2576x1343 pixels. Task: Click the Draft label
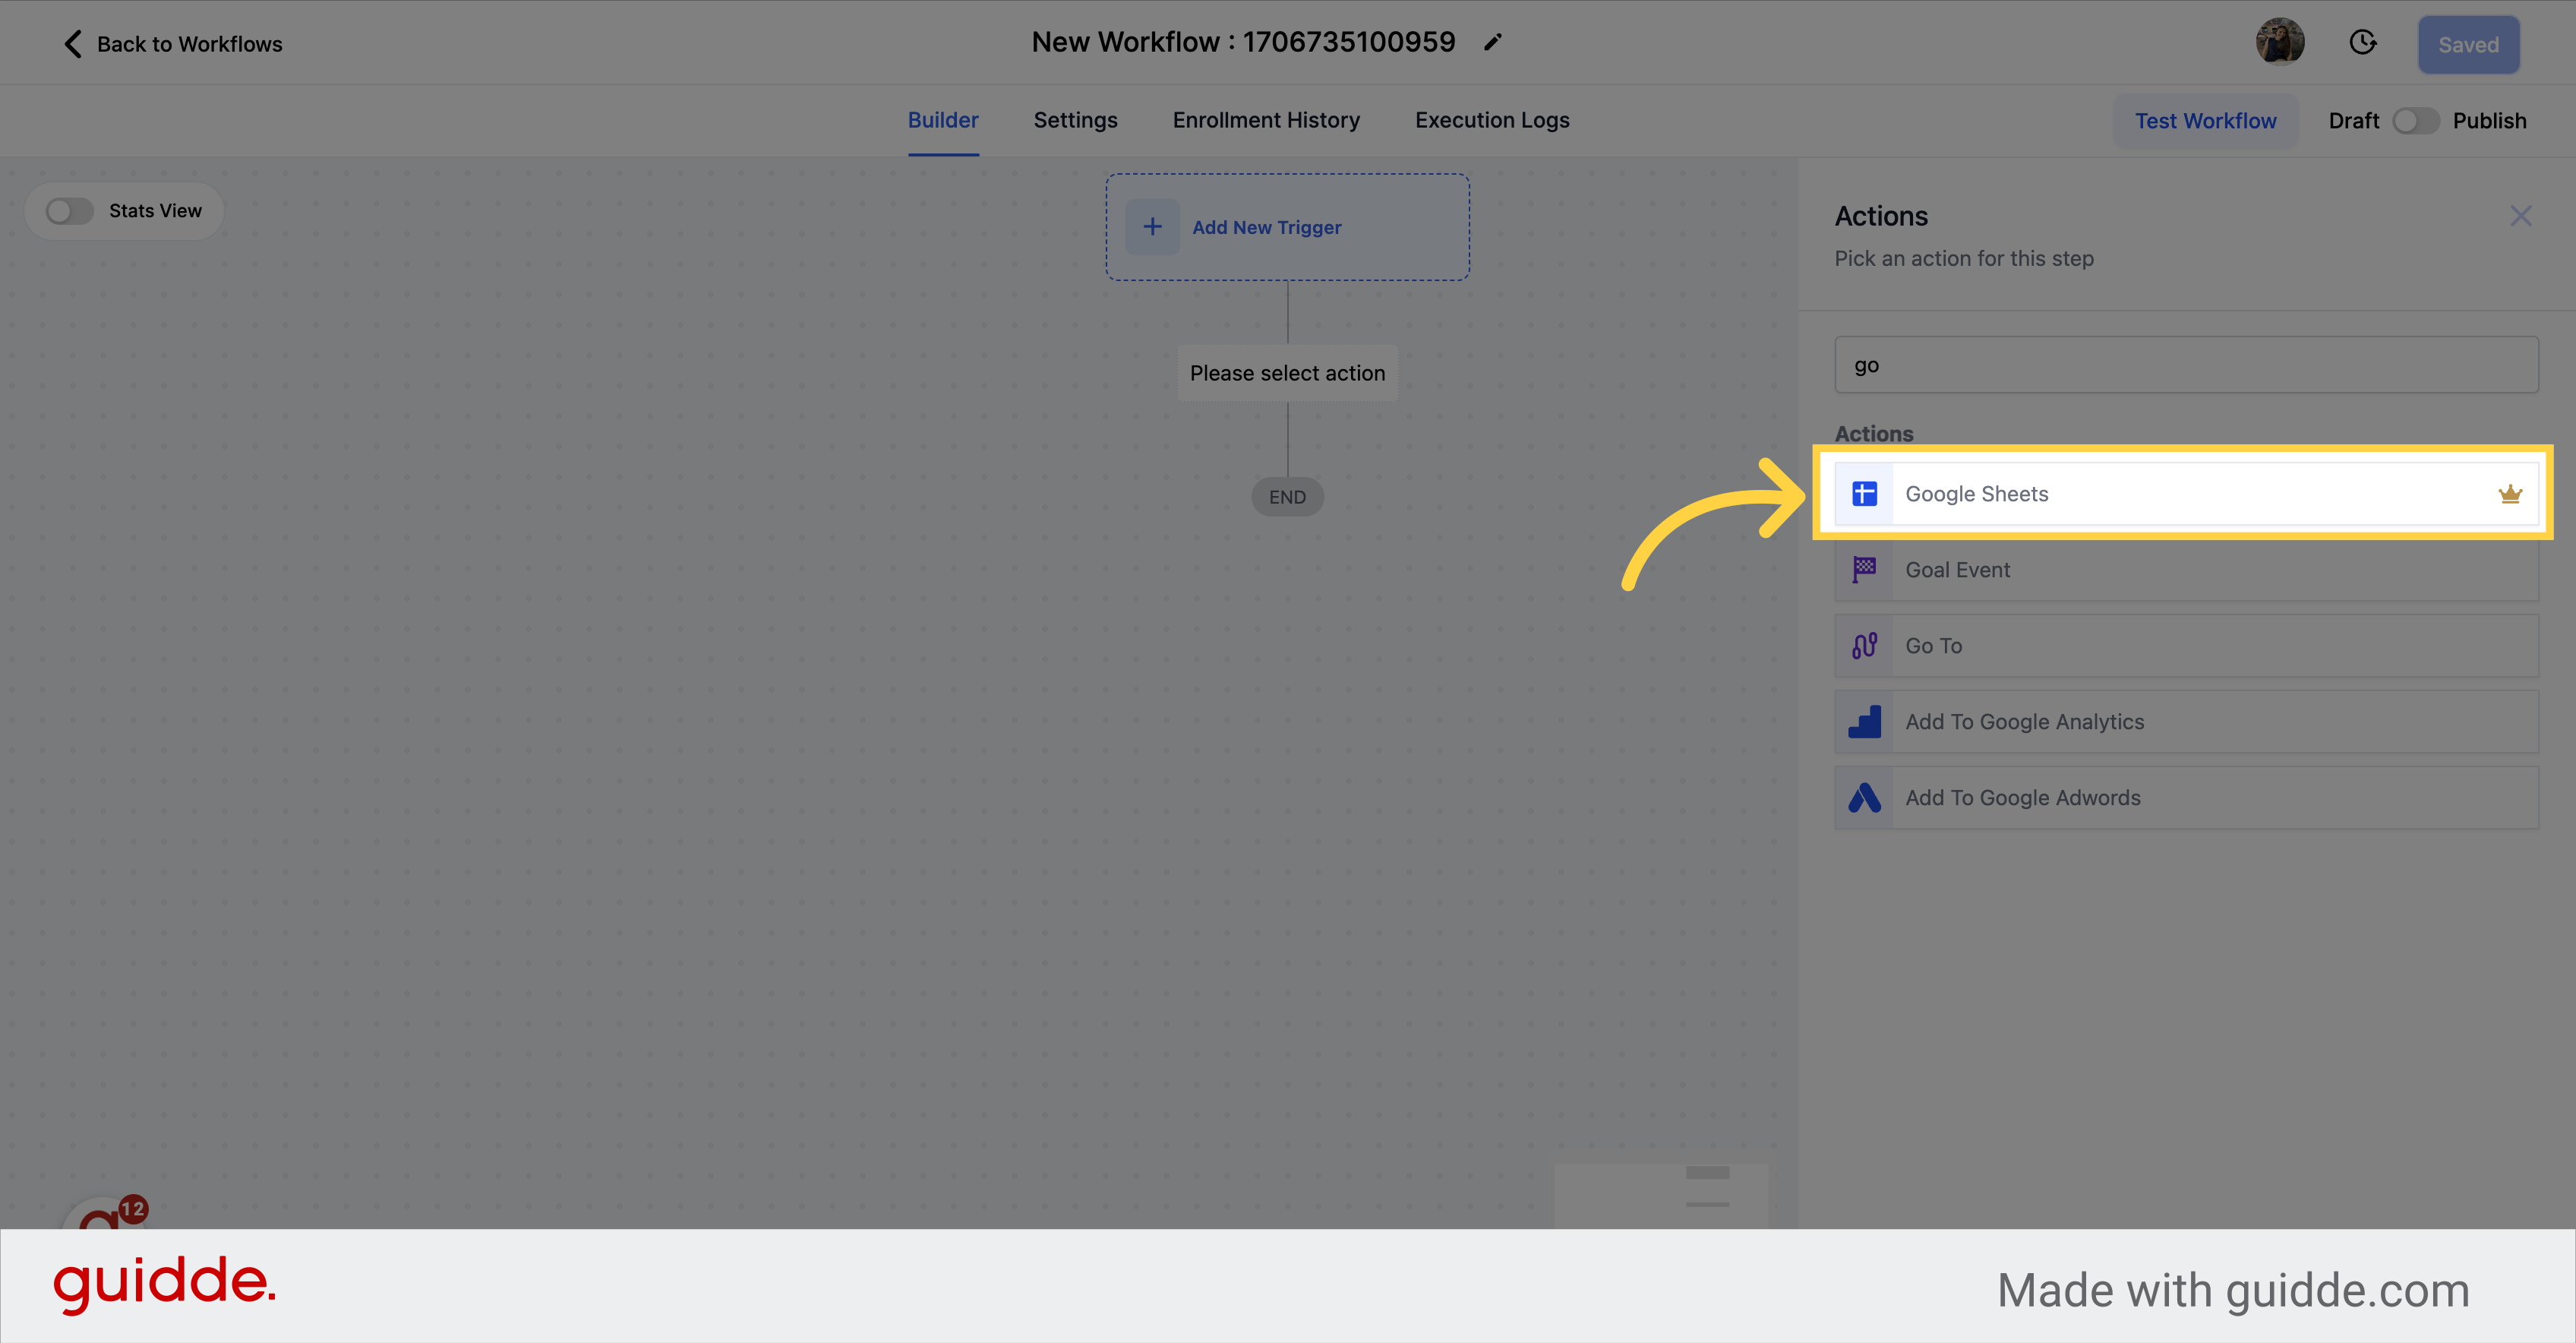click(2353, 121)
